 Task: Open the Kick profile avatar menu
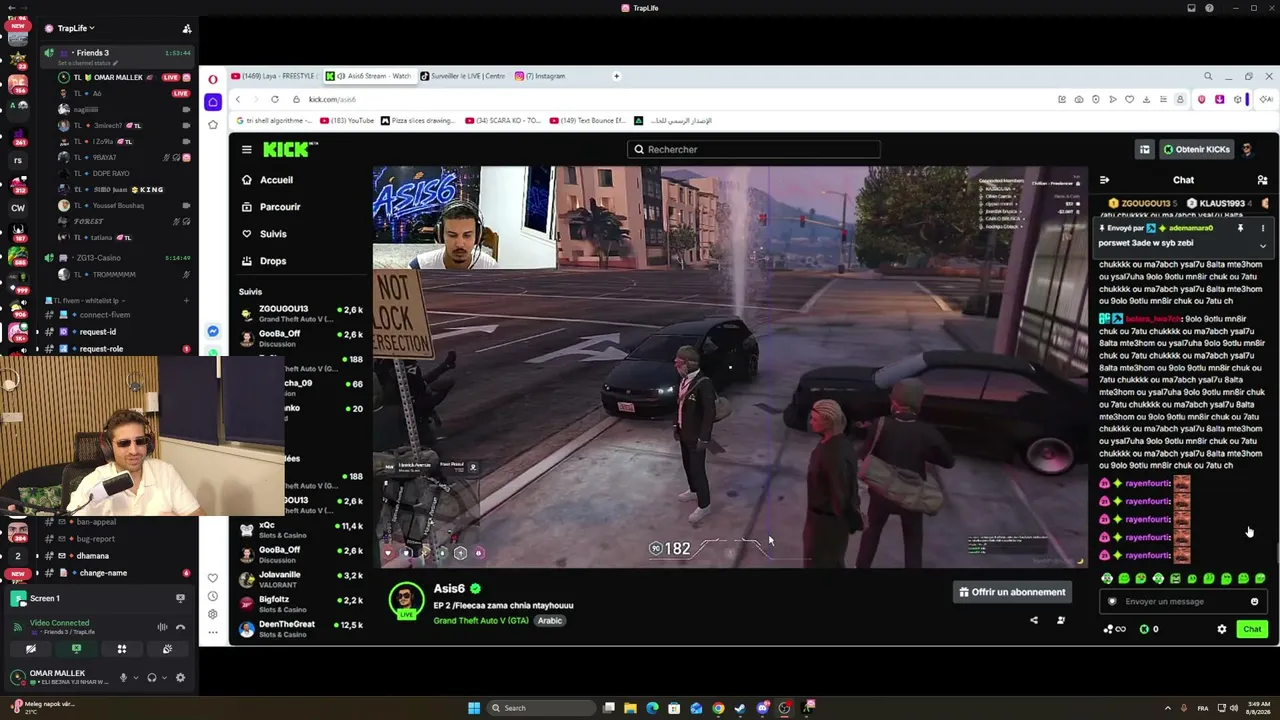pyautogui.click(x=1248, y=149)
